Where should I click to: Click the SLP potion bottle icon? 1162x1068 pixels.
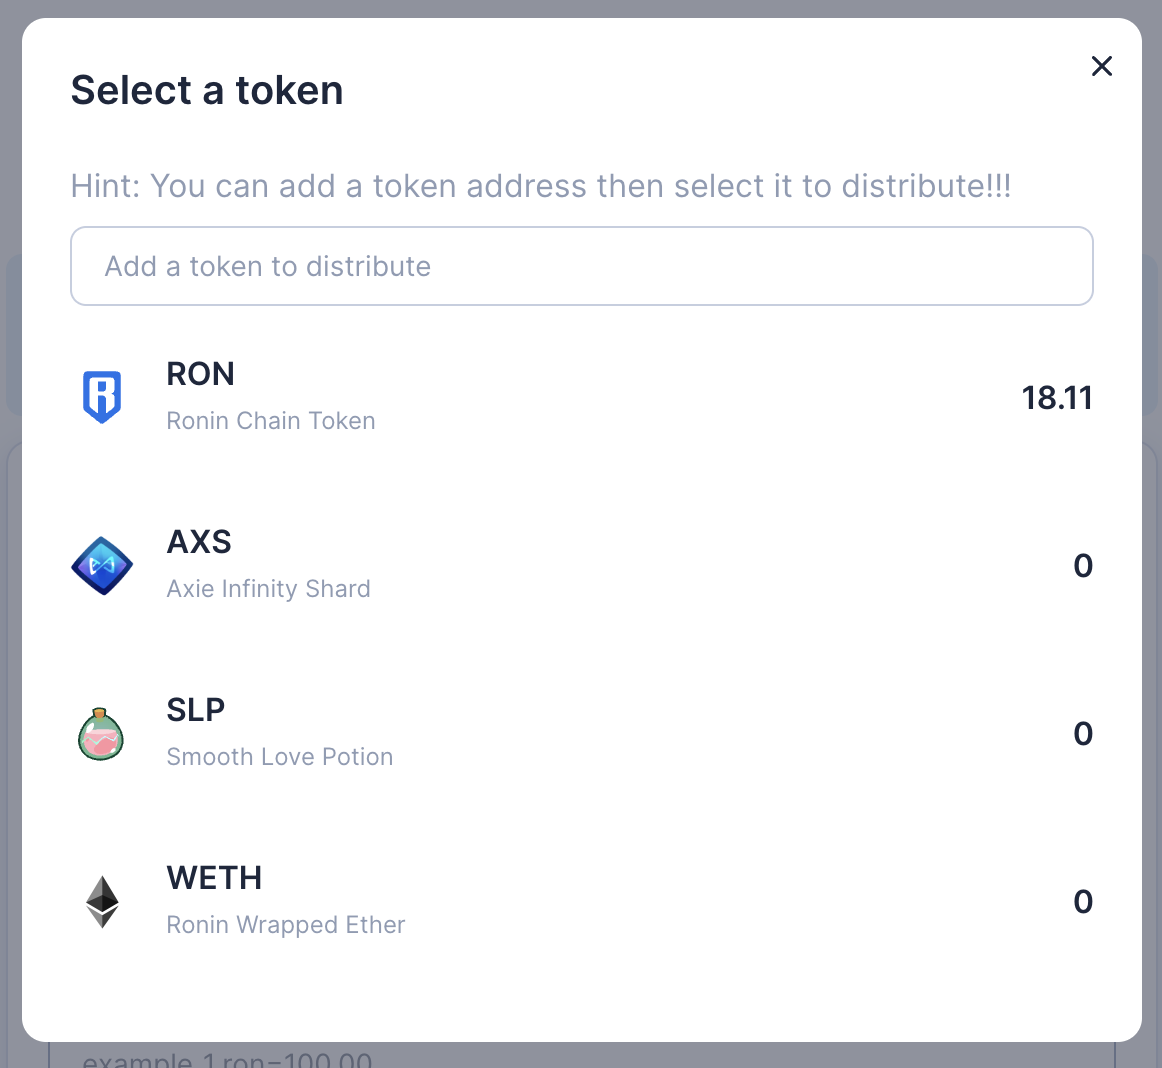(x=101, y=734)
